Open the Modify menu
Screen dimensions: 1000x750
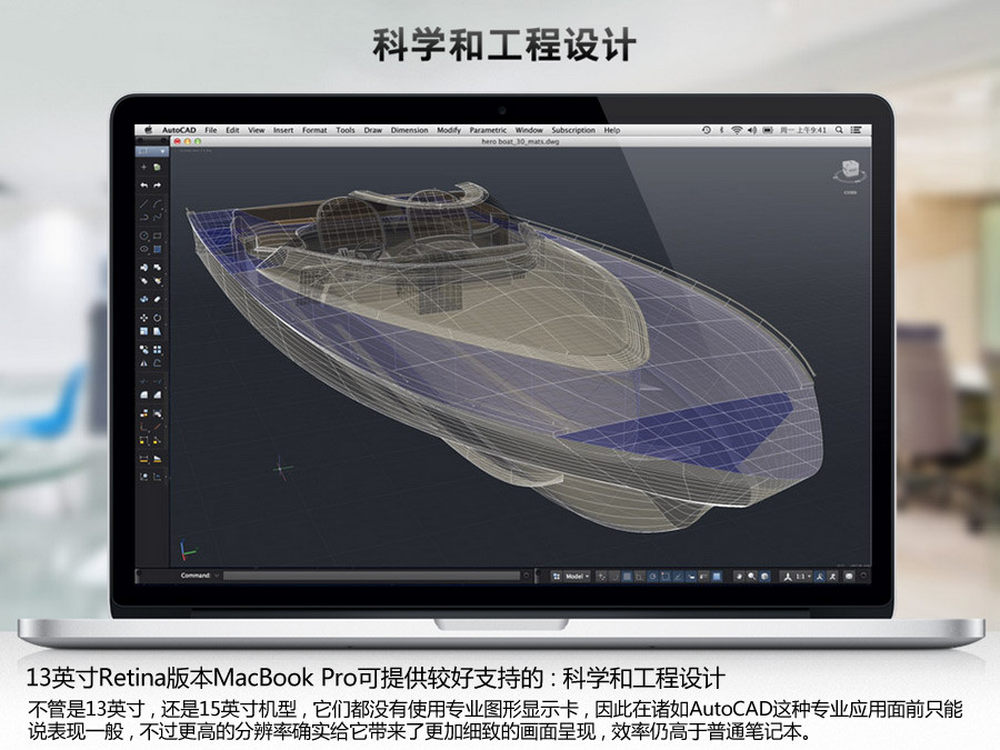[449, 130]
